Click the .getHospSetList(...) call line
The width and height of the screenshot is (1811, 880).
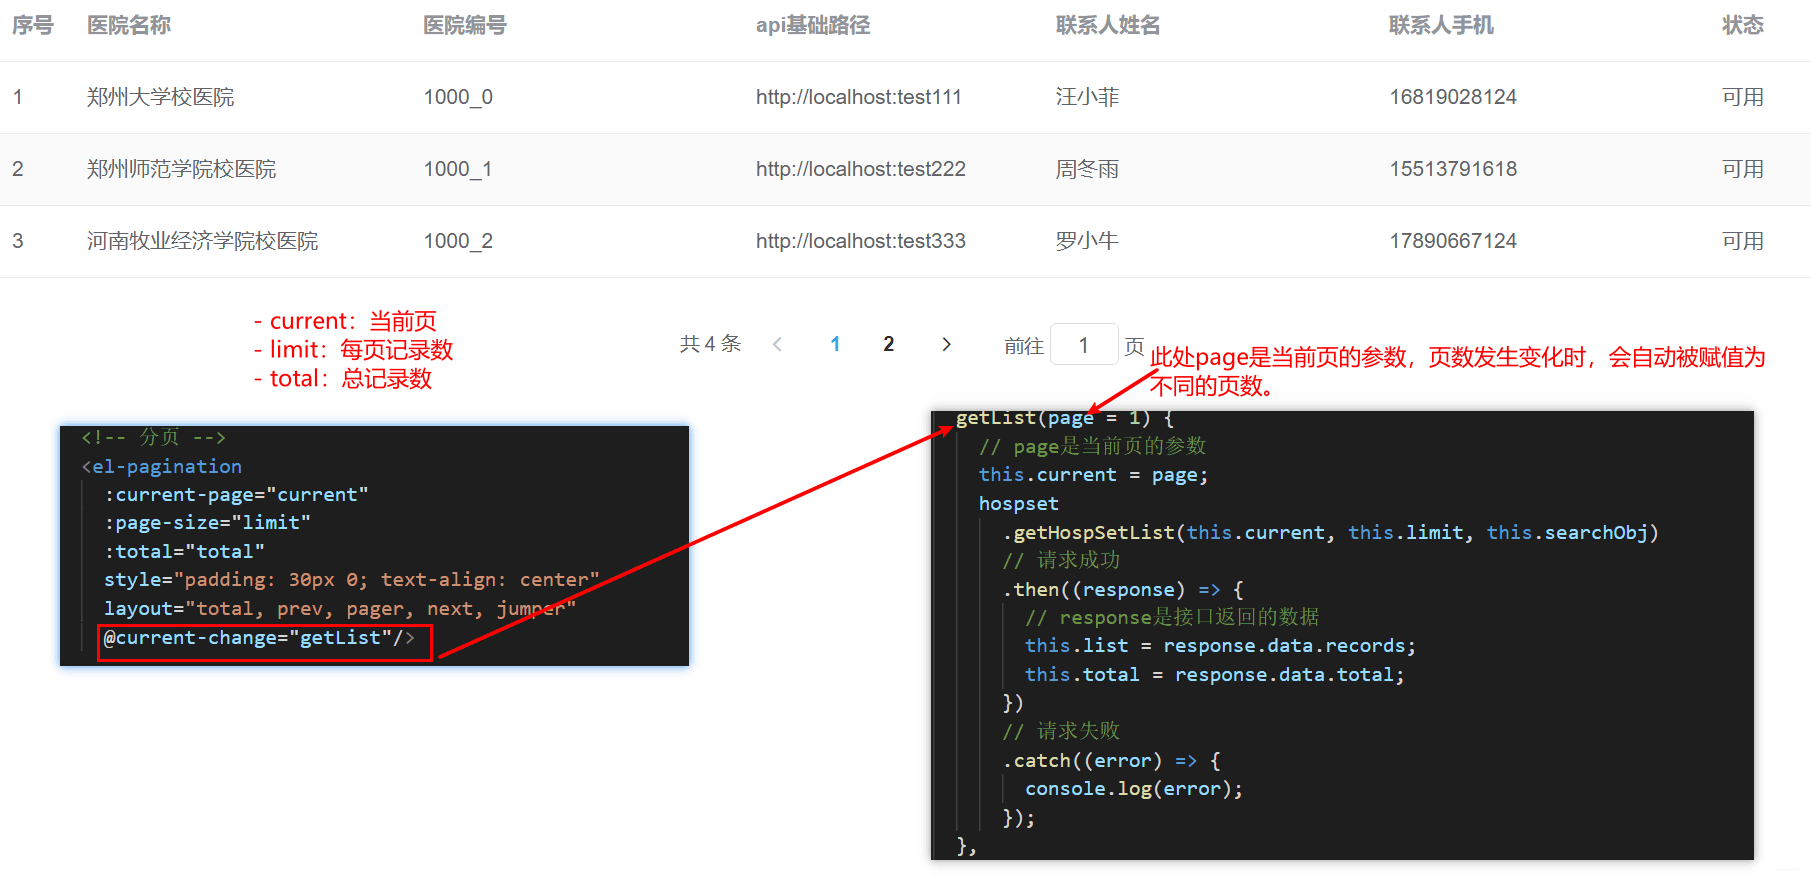tap(1330, 532)
